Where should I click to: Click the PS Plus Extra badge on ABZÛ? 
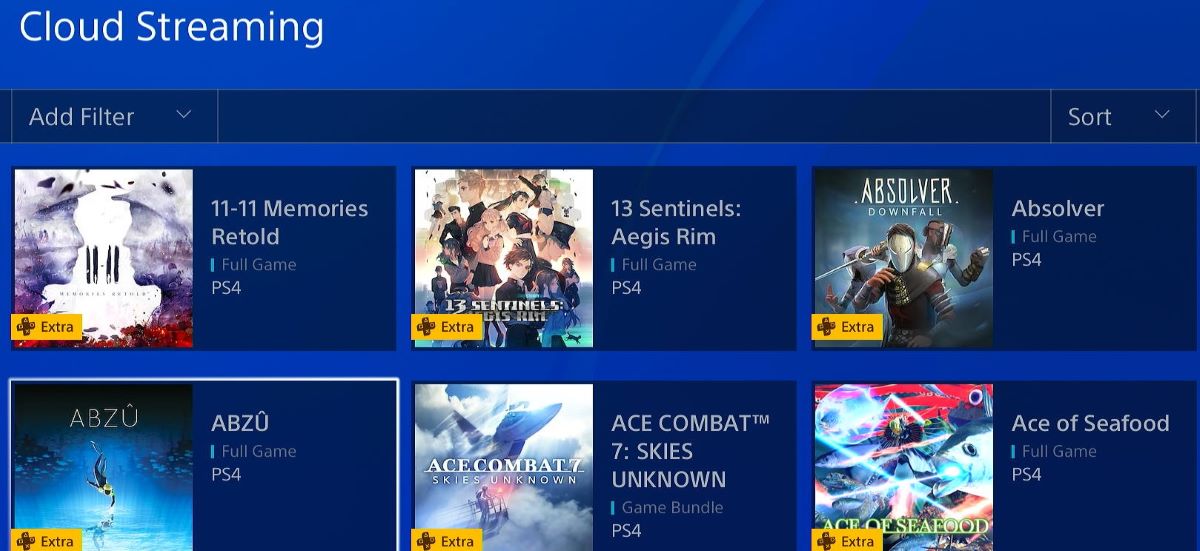pyautogui.click(x=47, y=540)
